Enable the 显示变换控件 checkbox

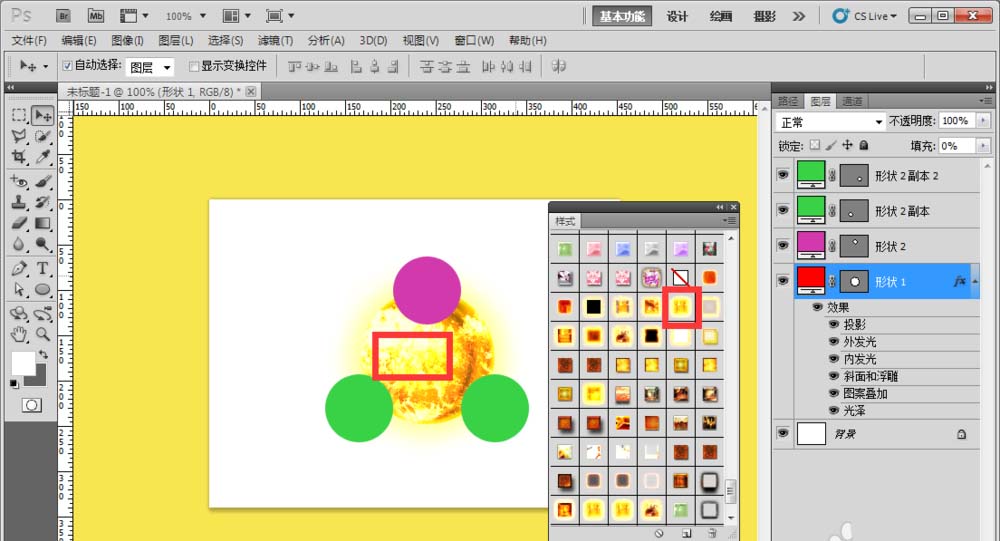pos(194,66)
